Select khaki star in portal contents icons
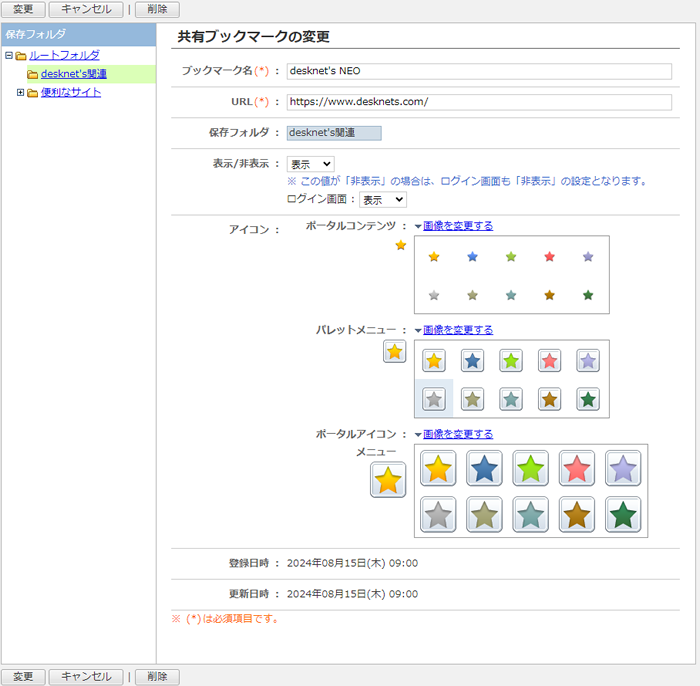The width and height of the screenshot is (700, 686). point(472,295)
